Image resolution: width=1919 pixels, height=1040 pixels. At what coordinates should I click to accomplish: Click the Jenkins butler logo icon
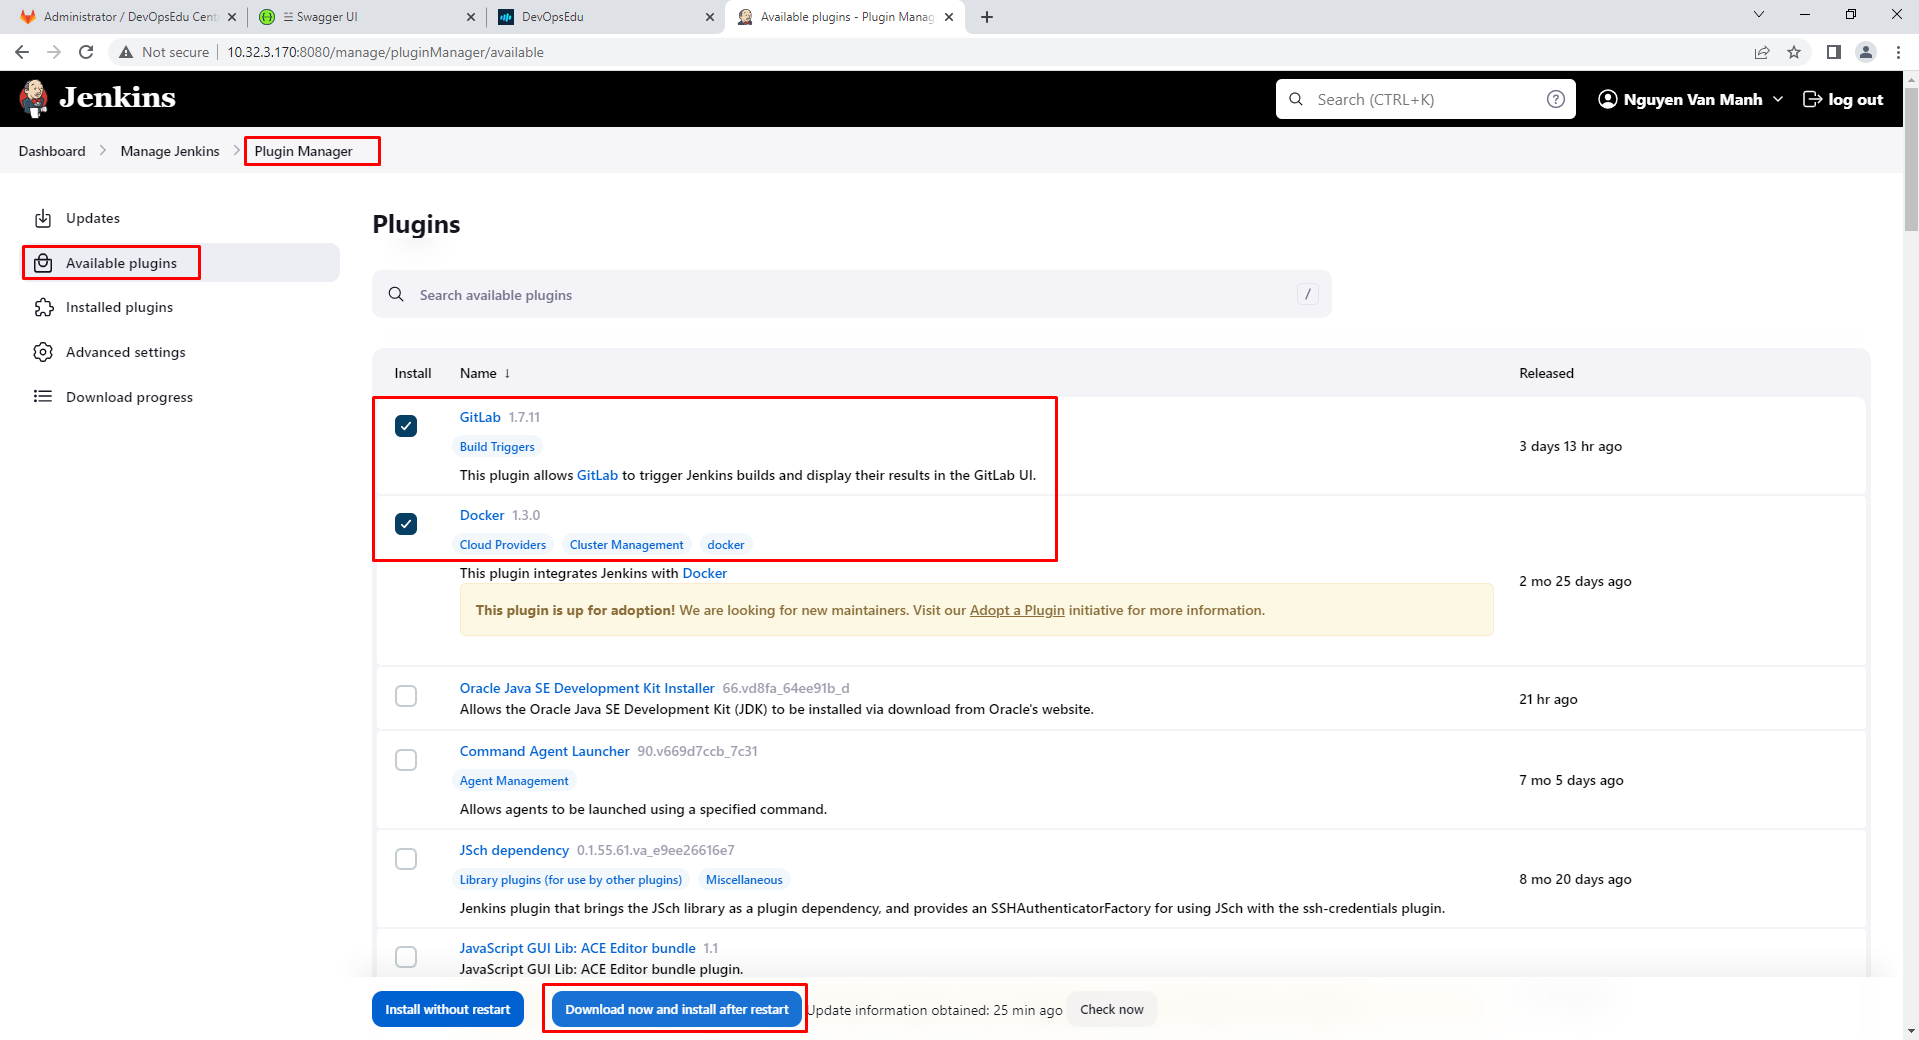pos(34,98)
